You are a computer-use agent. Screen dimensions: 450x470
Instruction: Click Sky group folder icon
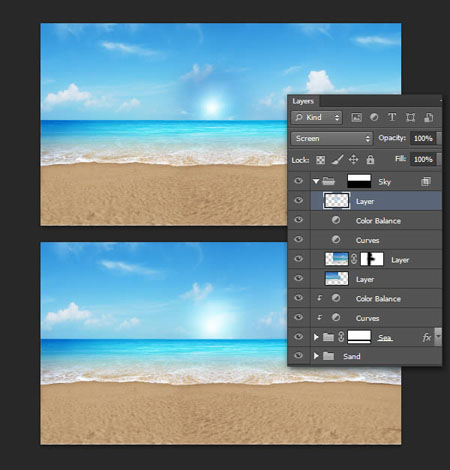(328, 181)
